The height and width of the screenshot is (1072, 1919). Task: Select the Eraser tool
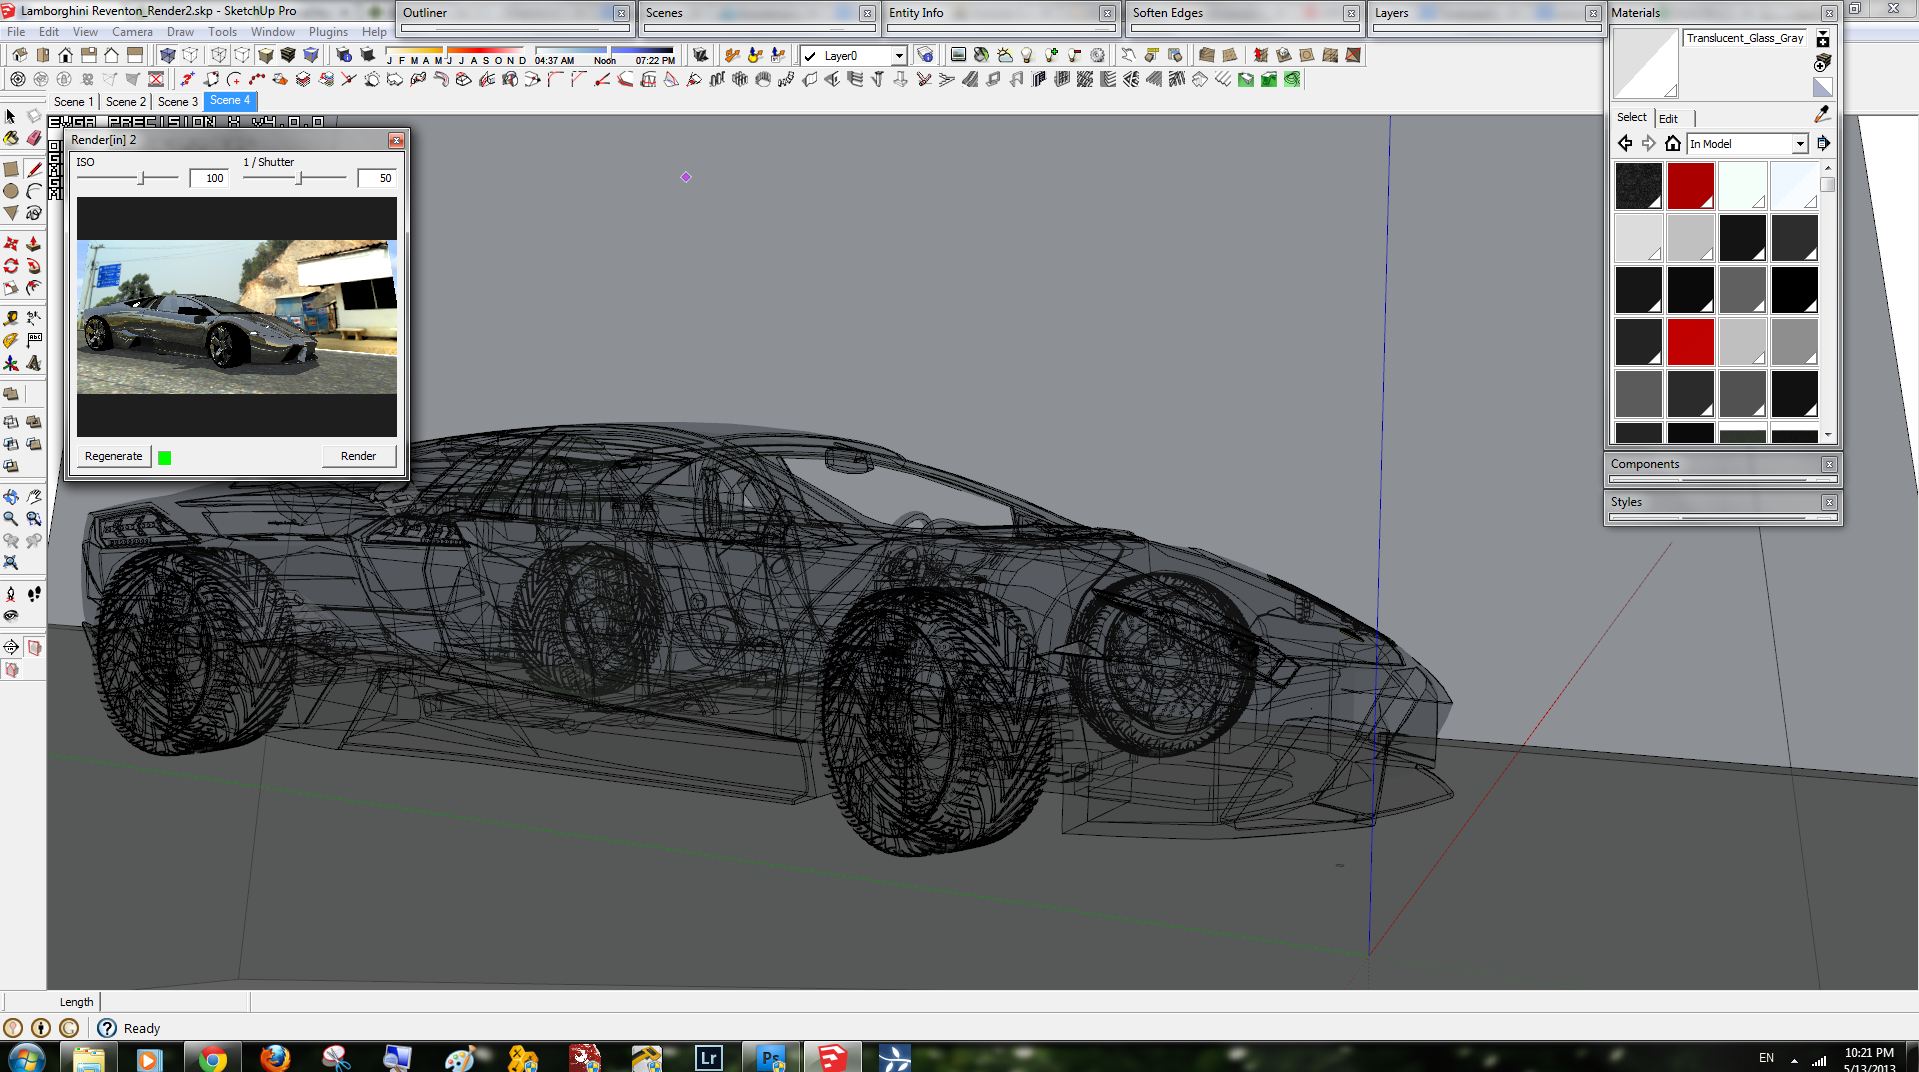34,139
